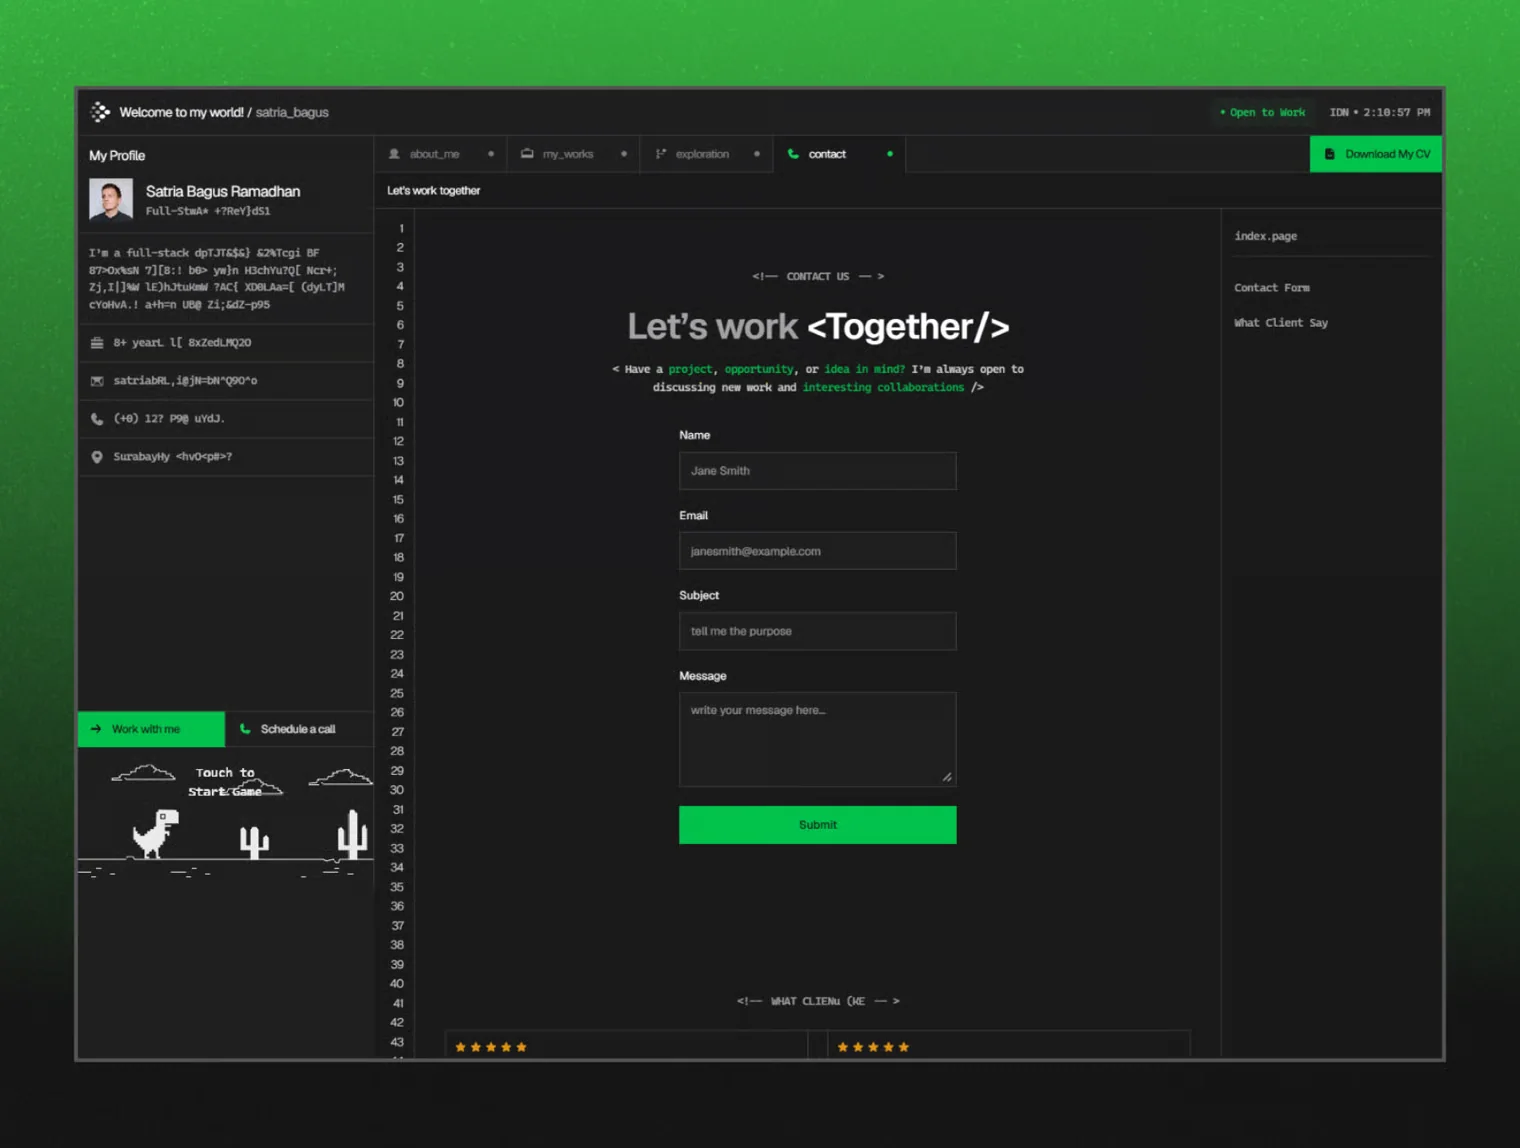Click the briefcase experience icon in profile

(97, 343)
